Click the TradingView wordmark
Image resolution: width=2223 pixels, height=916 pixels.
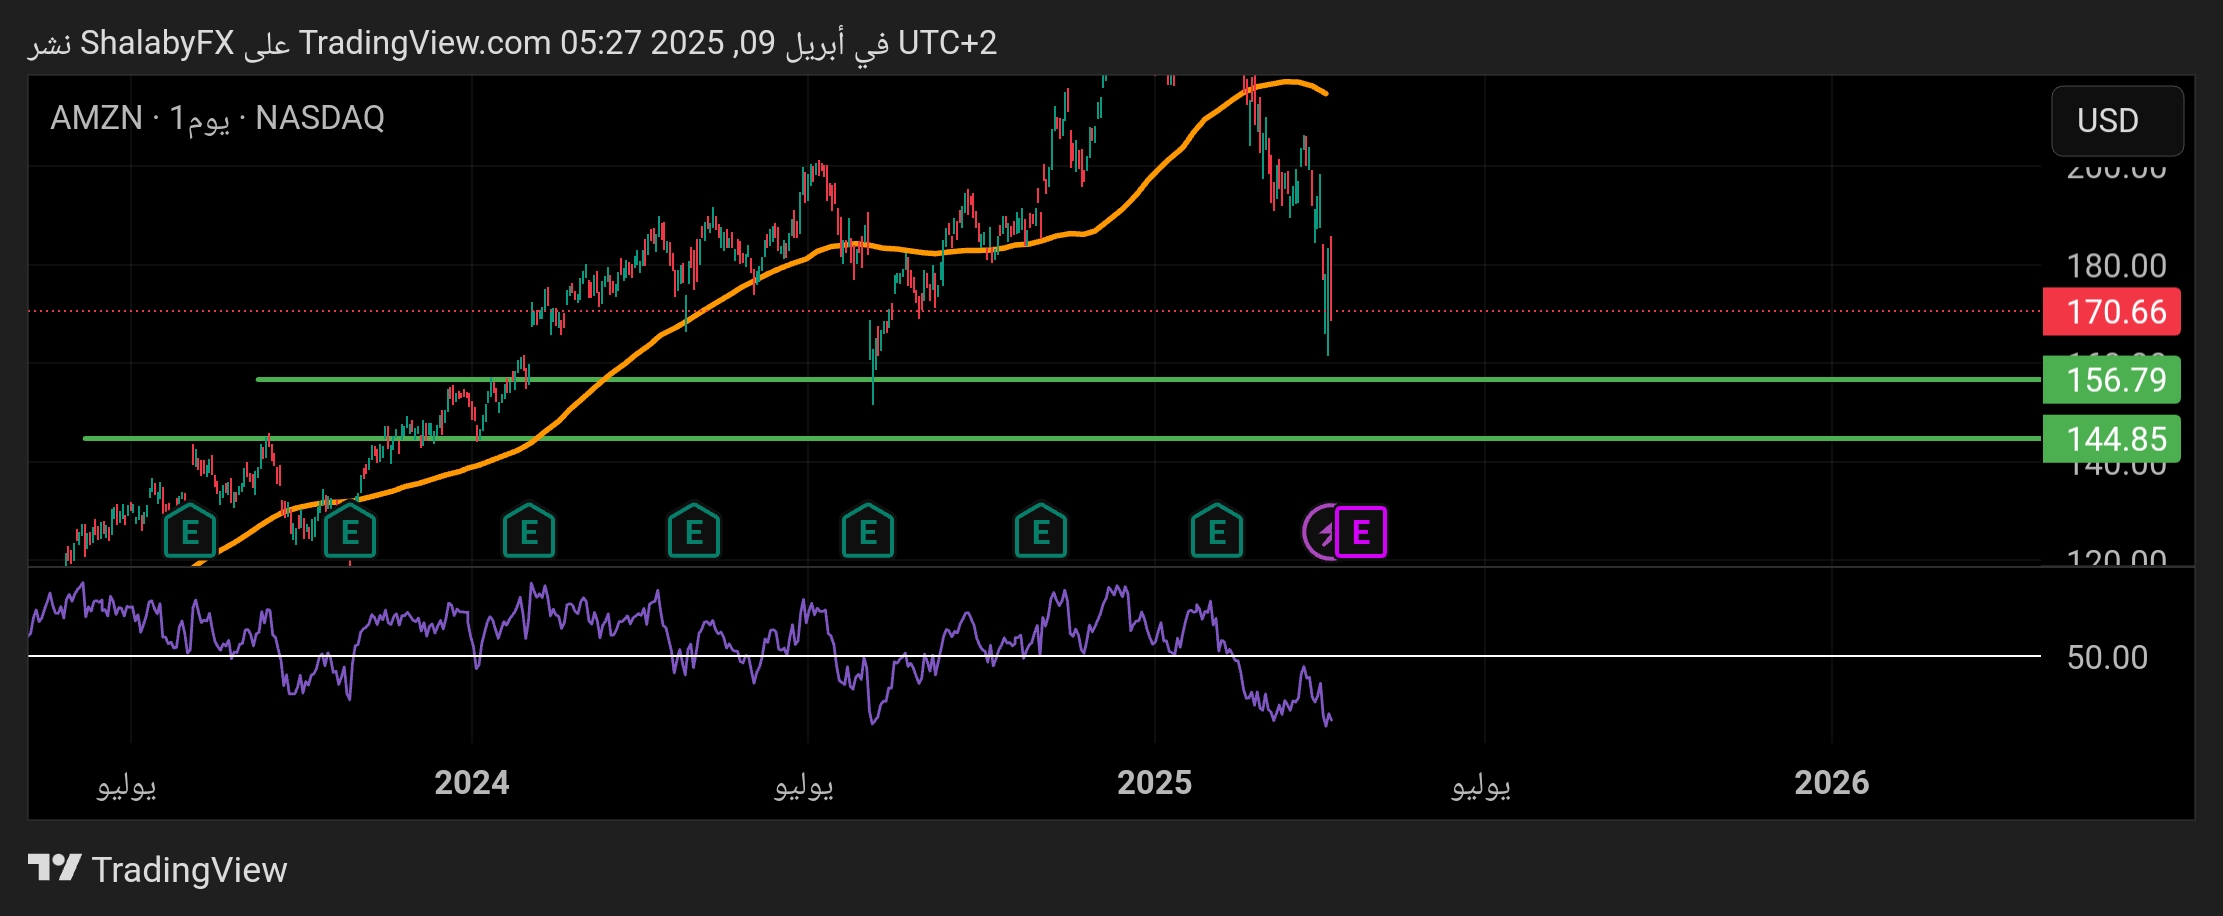[x=189, y=870]
